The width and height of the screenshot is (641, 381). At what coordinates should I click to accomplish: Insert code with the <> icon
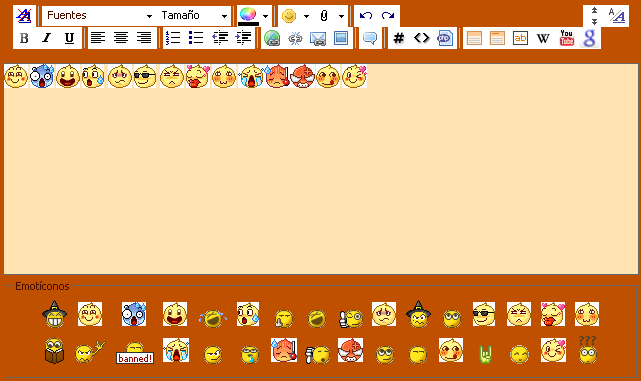point(421,38)
